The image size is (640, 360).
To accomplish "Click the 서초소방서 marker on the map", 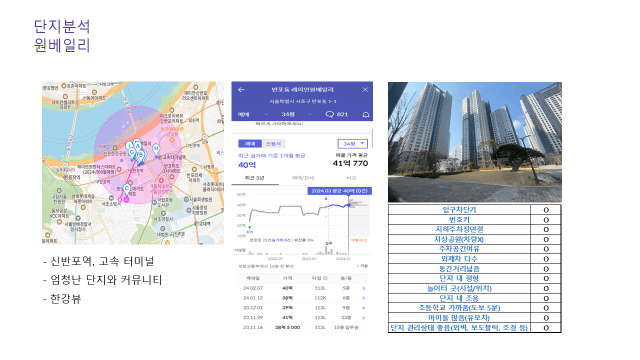I will tap(111, 198).
